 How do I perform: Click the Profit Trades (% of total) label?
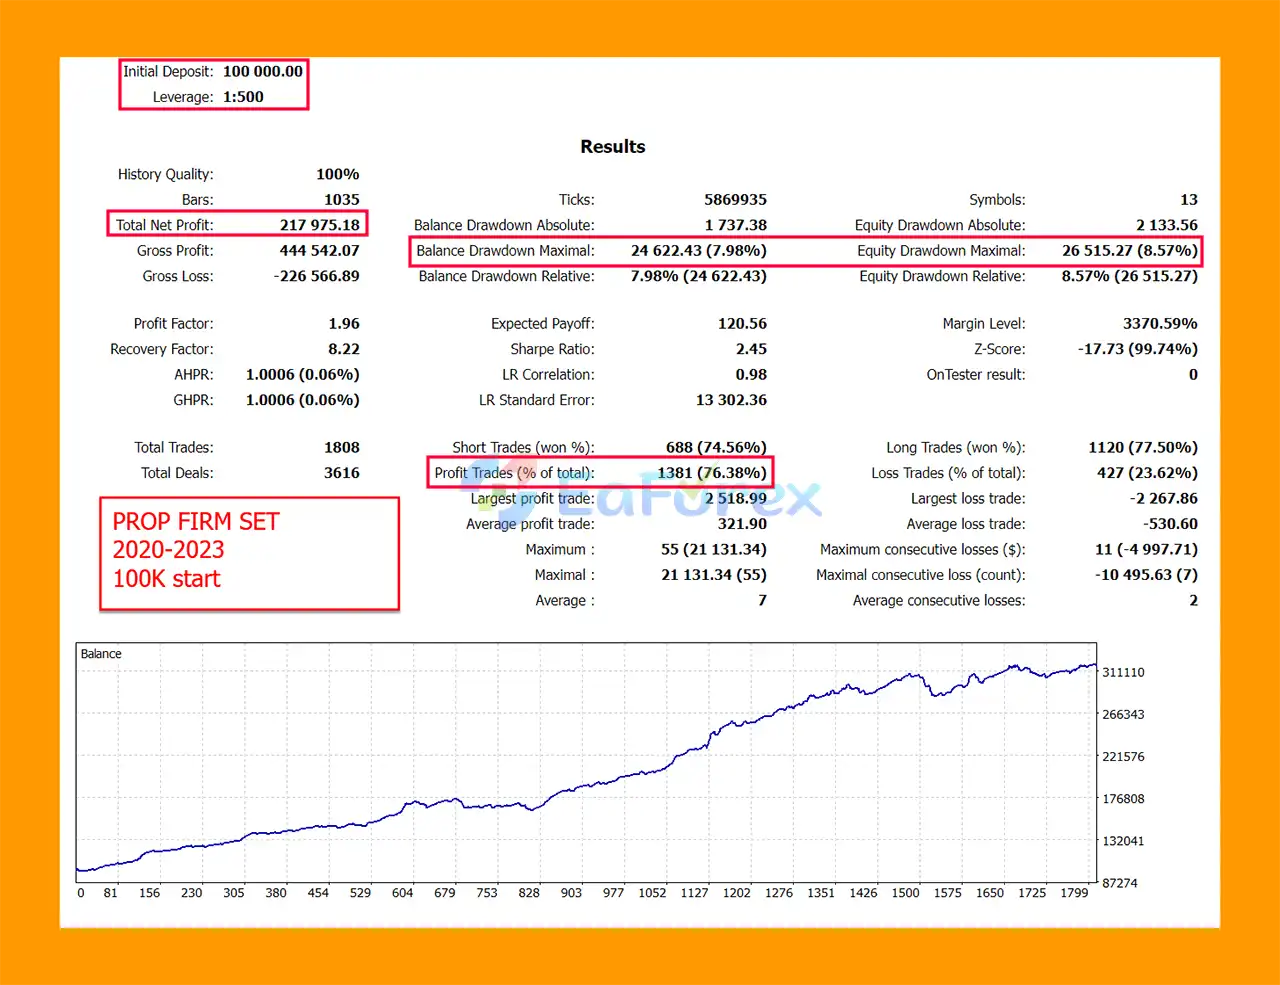coord(514,473)
